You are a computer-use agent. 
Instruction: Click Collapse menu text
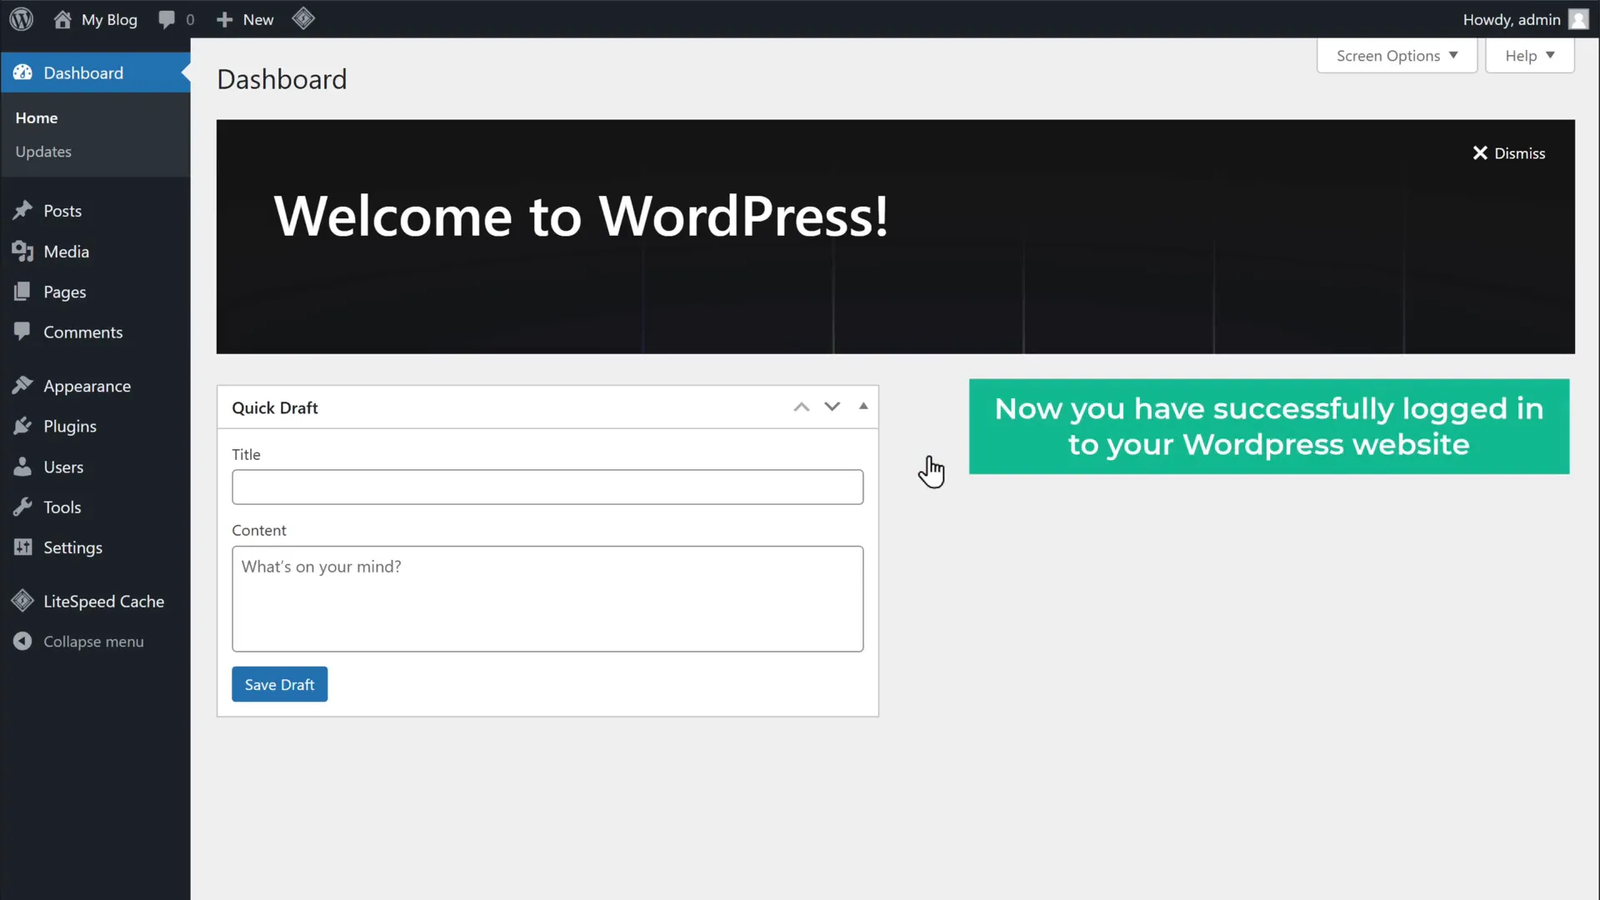tap(94, 642)
